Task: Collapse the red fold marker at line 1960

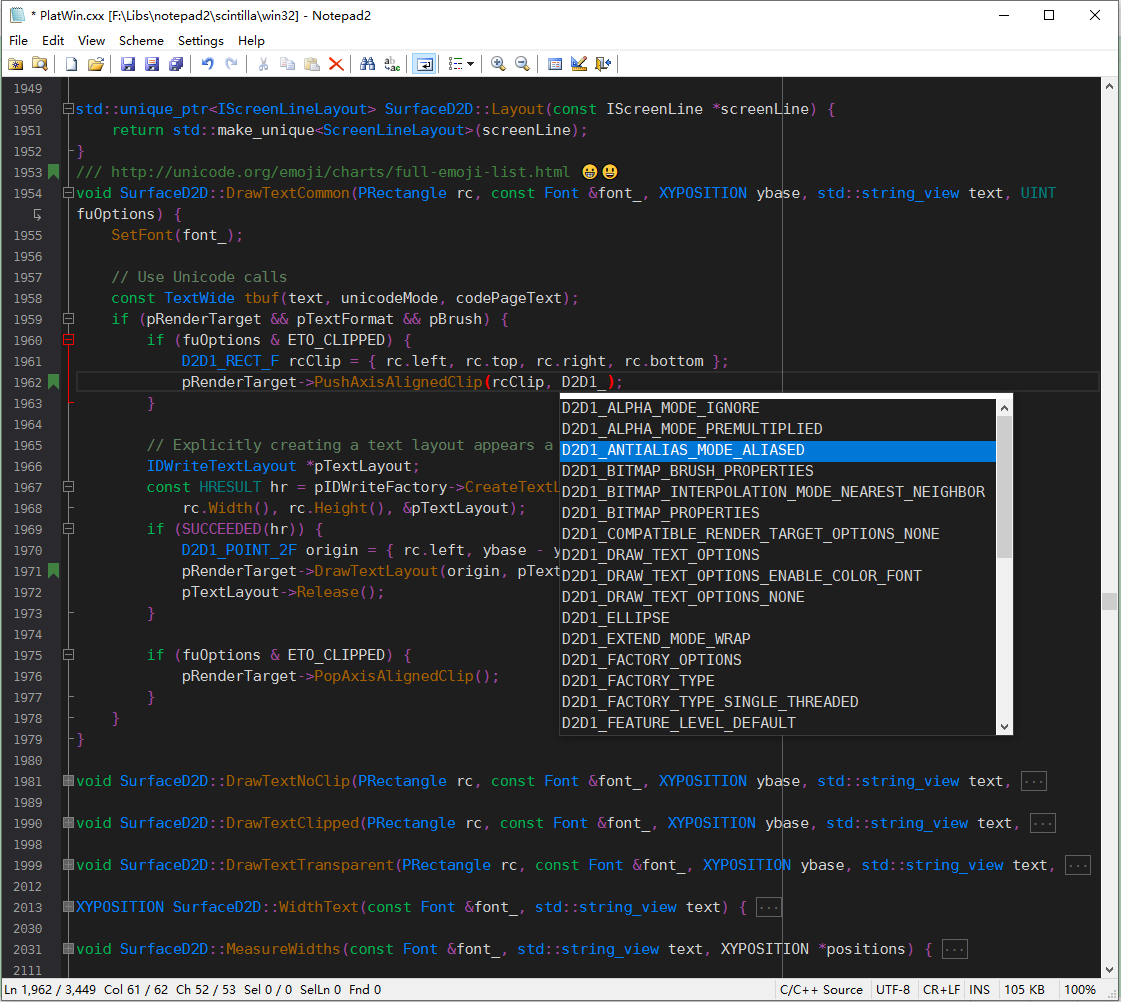Action: point(69,340)
